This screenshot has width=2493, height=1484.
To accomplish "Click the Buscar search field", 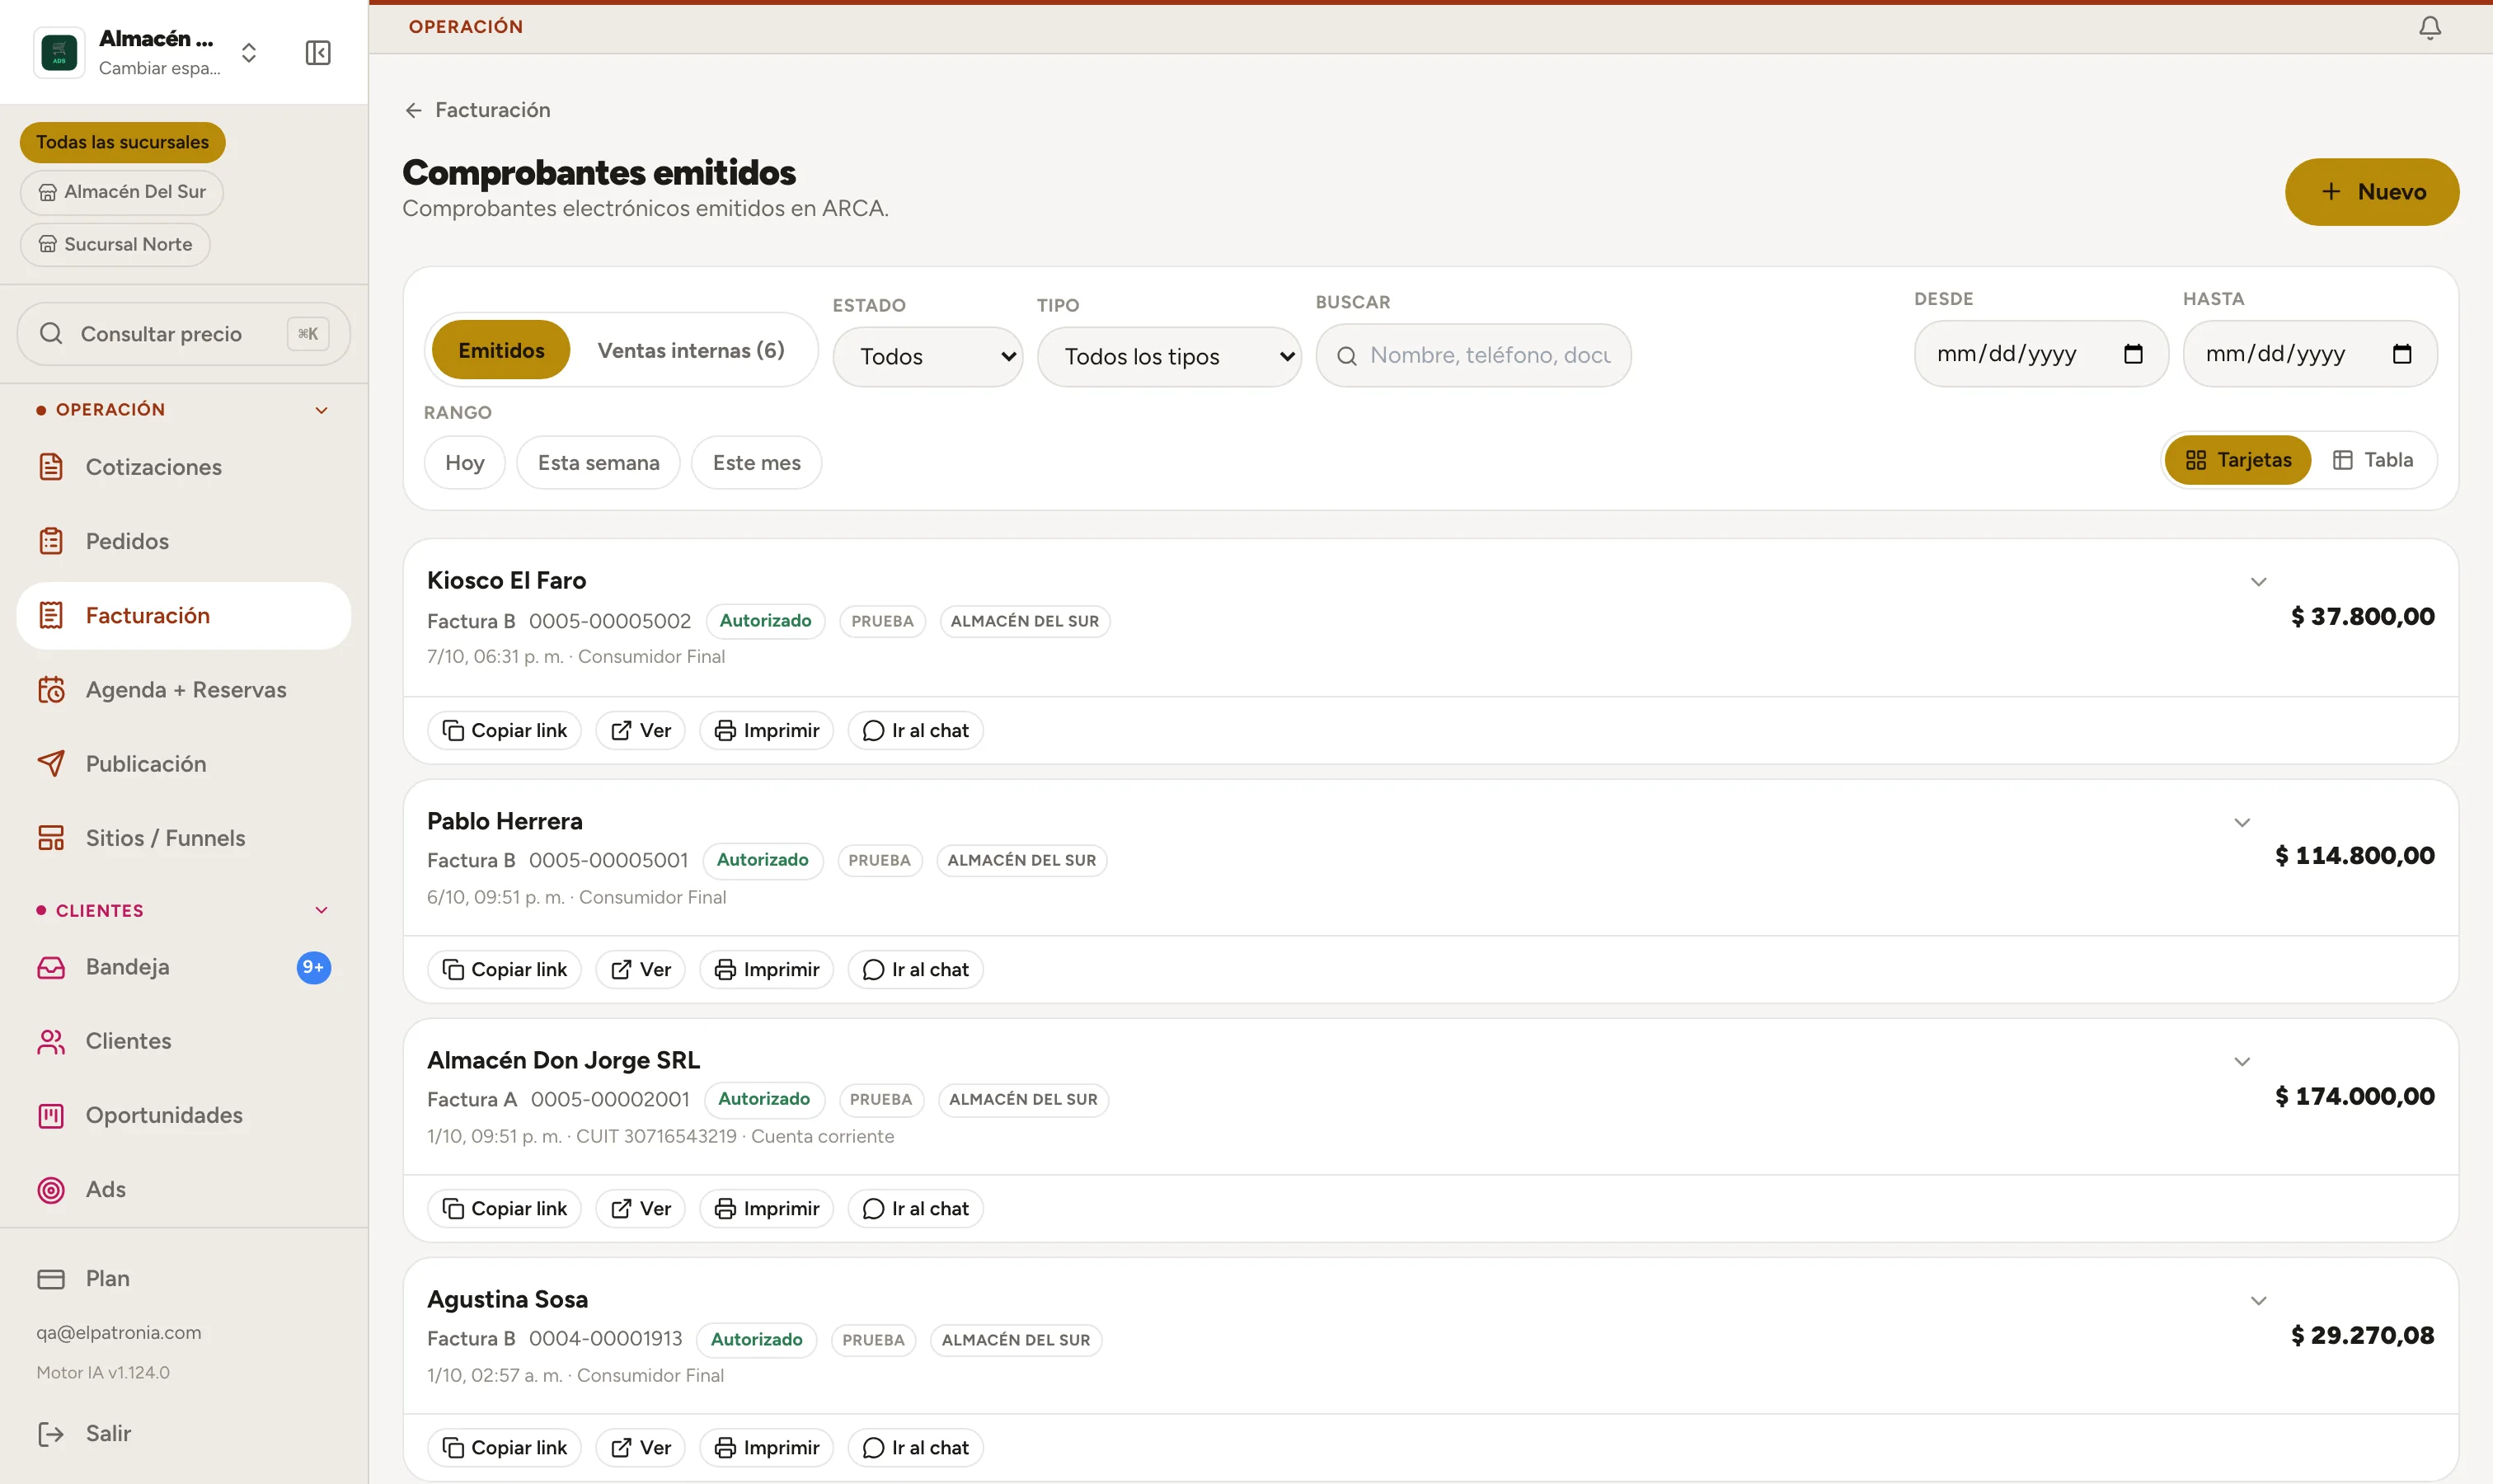I will coord(1473,355).
